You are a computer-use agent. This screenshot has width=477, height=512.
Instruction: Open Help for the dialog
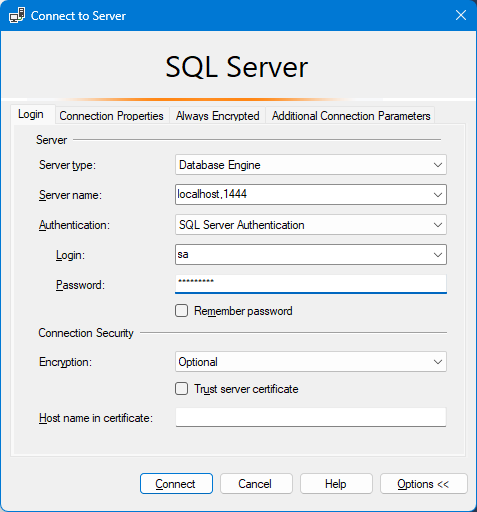(x=336, y=483)
